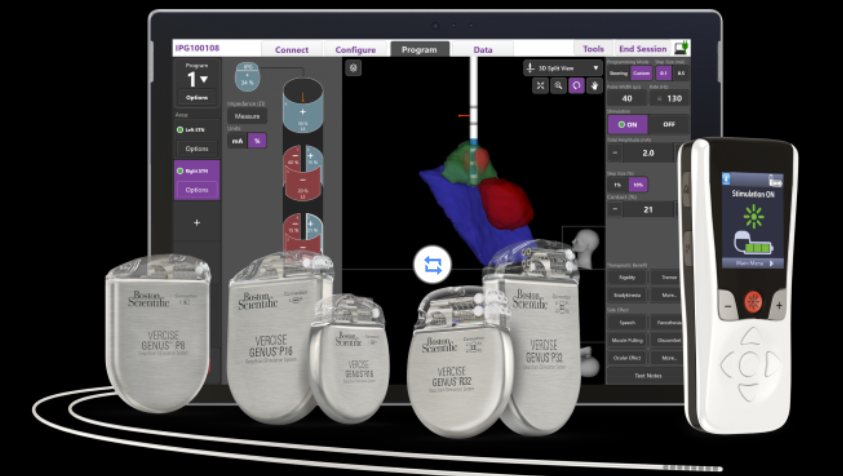
Task: Click the anatomy icon atop the 3D view
Action: pyautogui.click(x=353, y=68)
